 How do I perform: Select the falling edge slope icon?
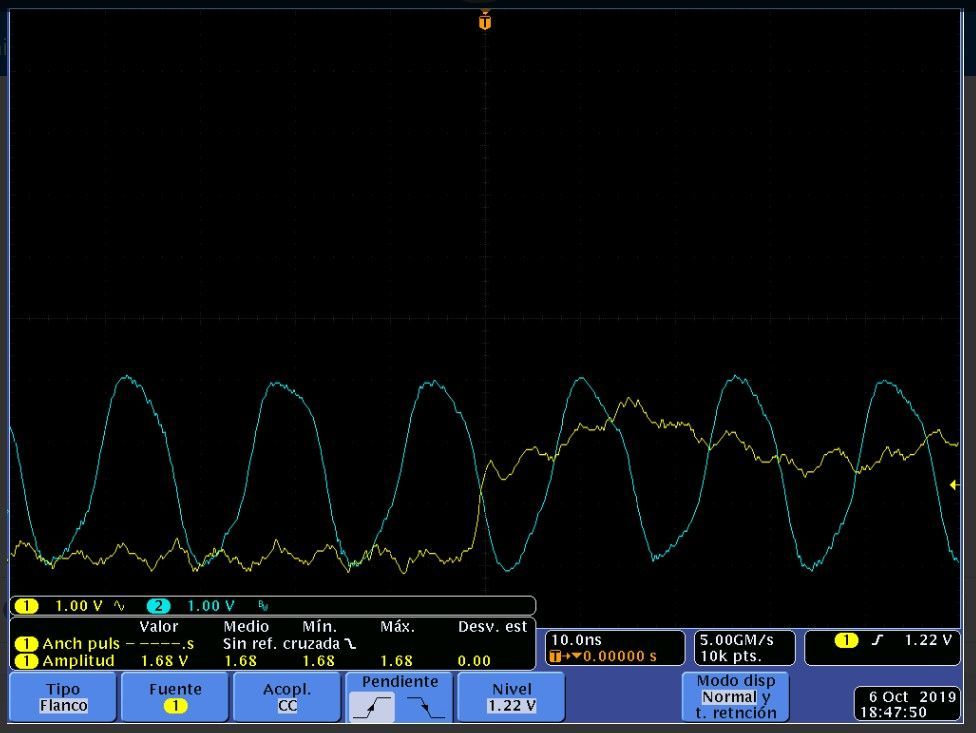click(426, 707)
